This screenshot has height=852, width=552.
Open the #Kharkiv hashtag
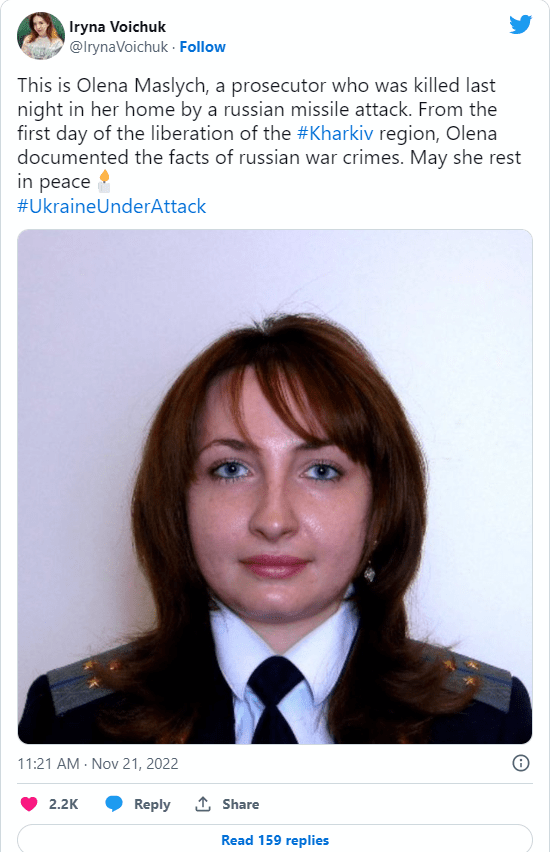(335, 134)
